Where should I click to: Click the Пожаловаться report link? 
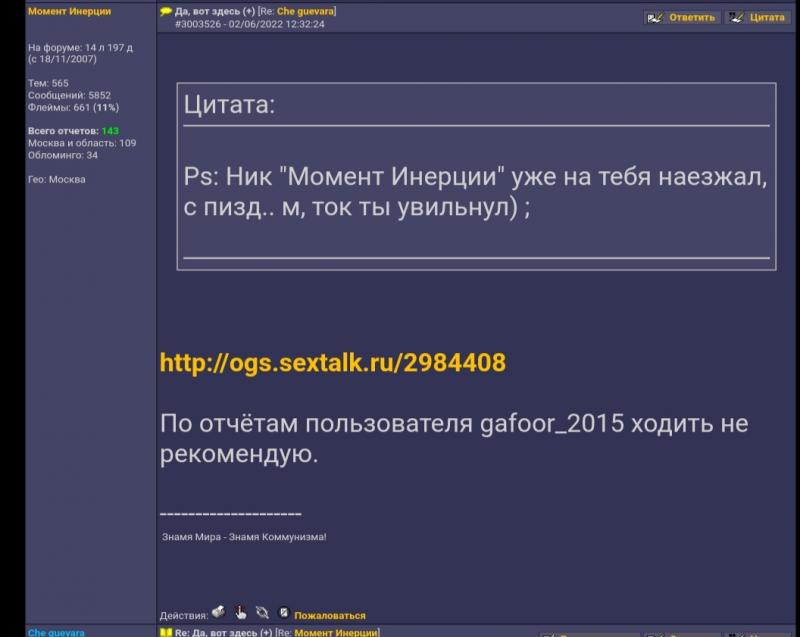coord(329,616)
